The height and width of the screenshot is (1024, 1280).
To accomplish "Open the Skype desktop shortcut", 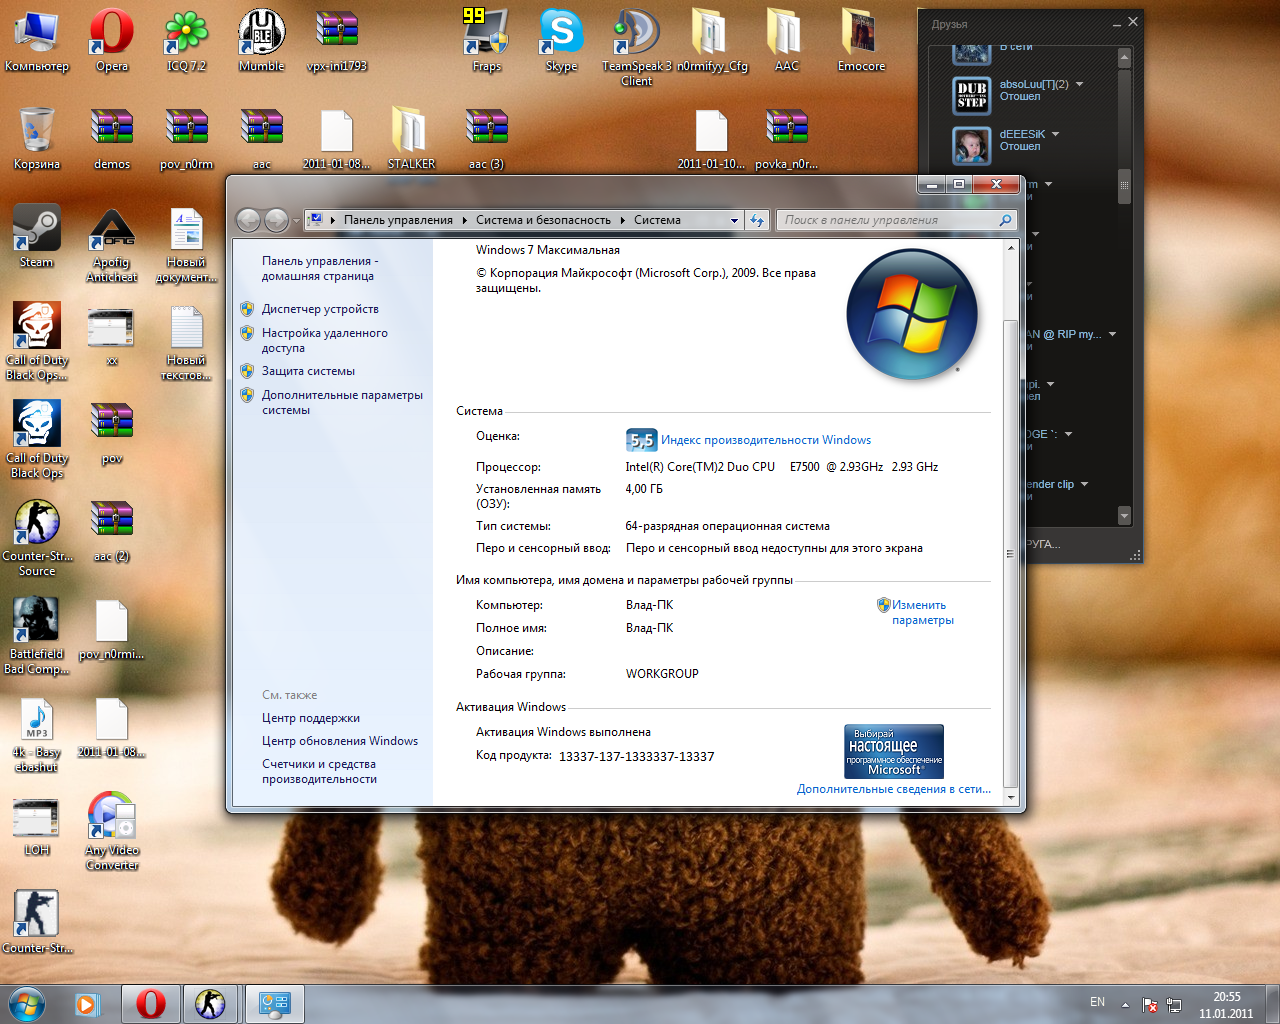I will coord(561,40).
